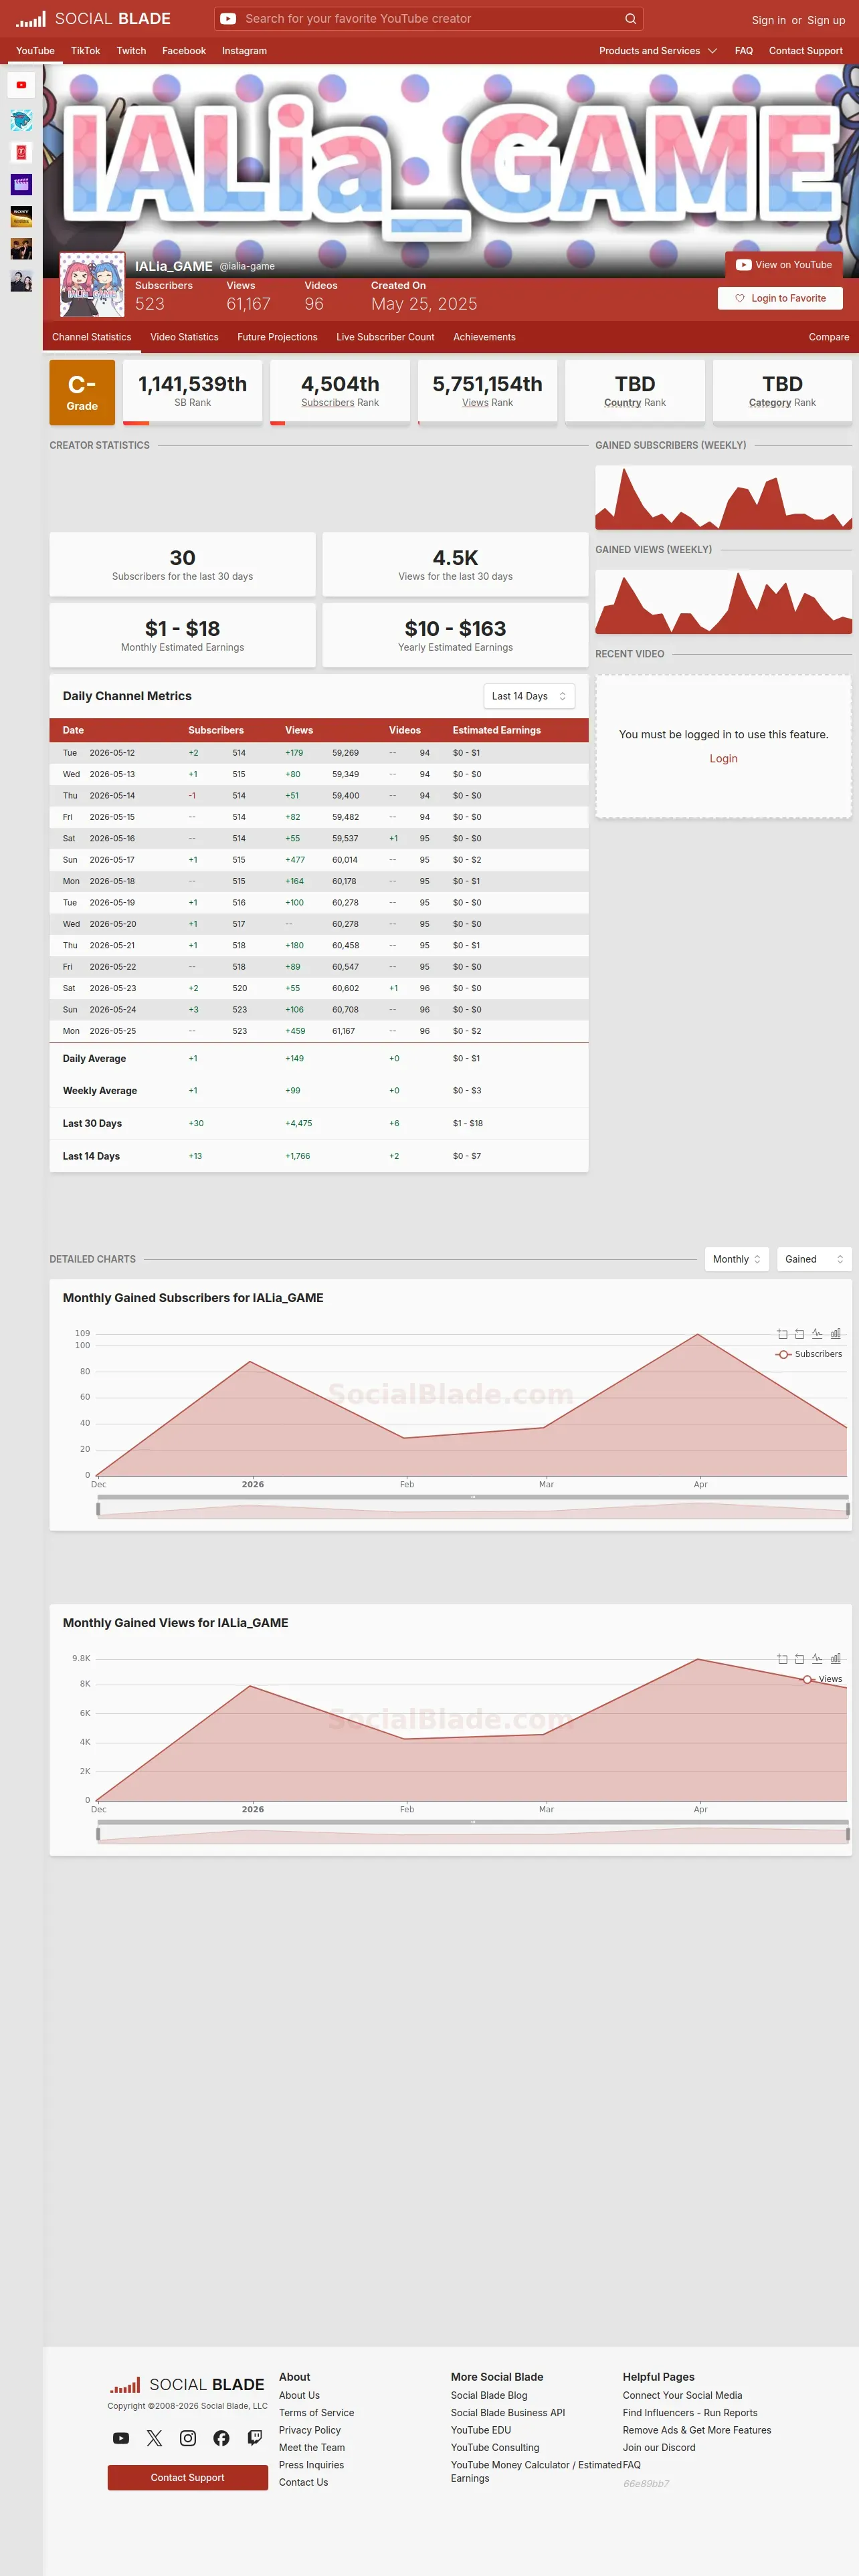The image size is (859, 2576).
Task: Click the search magnifier icon
Action: tap(630, 18)
